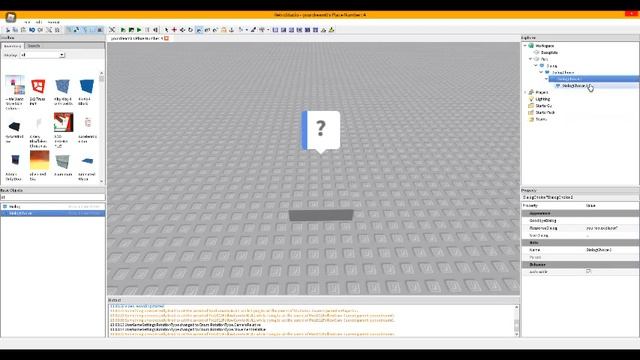Viewport: 640px width, 360px height.
Task: Click the orange-yellow gradient toolbox thumbnail
Action: click(x=39, y=160)
